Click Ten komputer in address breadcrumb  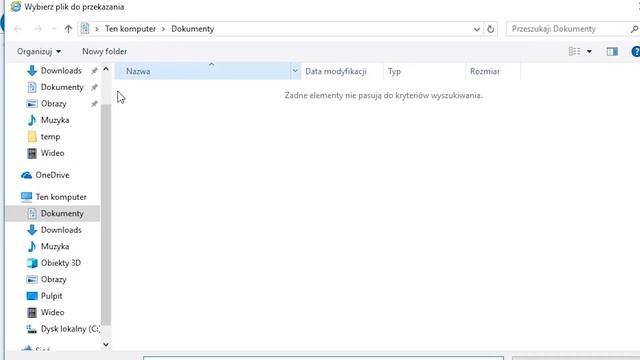[x=130, y=29]
